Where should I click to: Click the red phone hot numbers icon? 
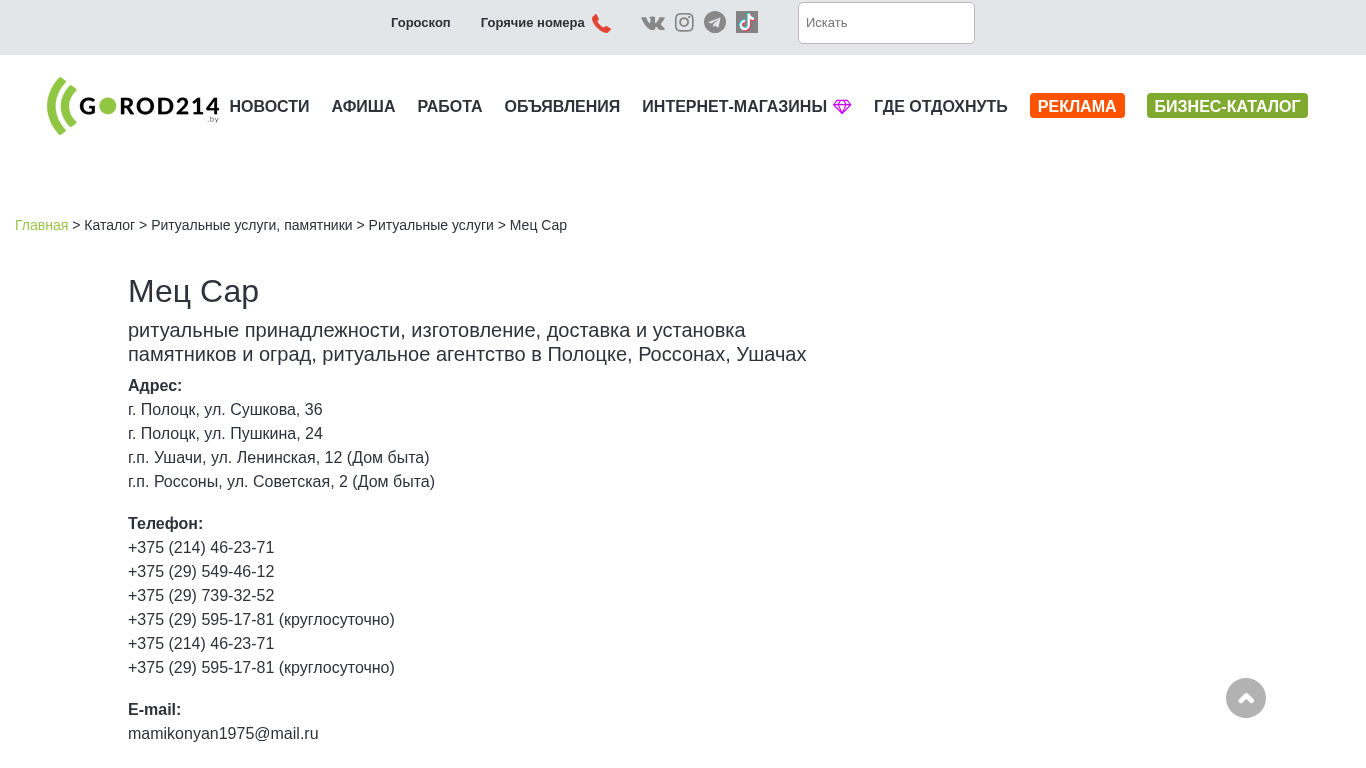601,23
